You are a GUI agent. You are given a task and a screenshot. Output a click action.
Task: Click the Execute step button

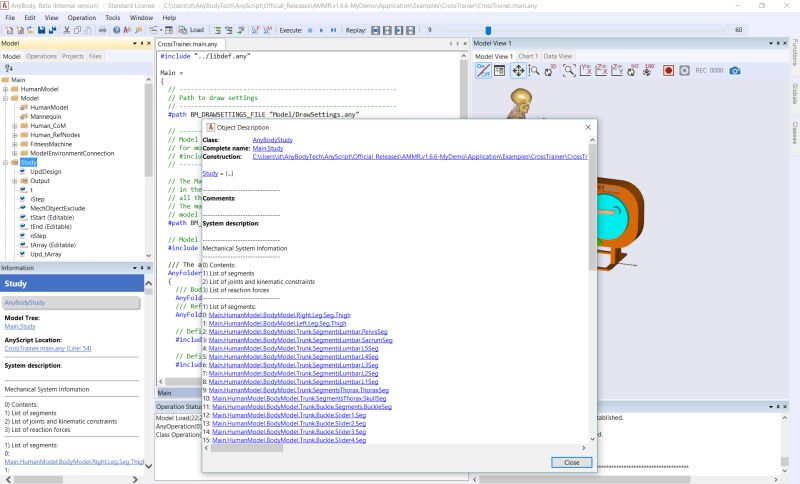pyautogui.click(x=333, y=30)
